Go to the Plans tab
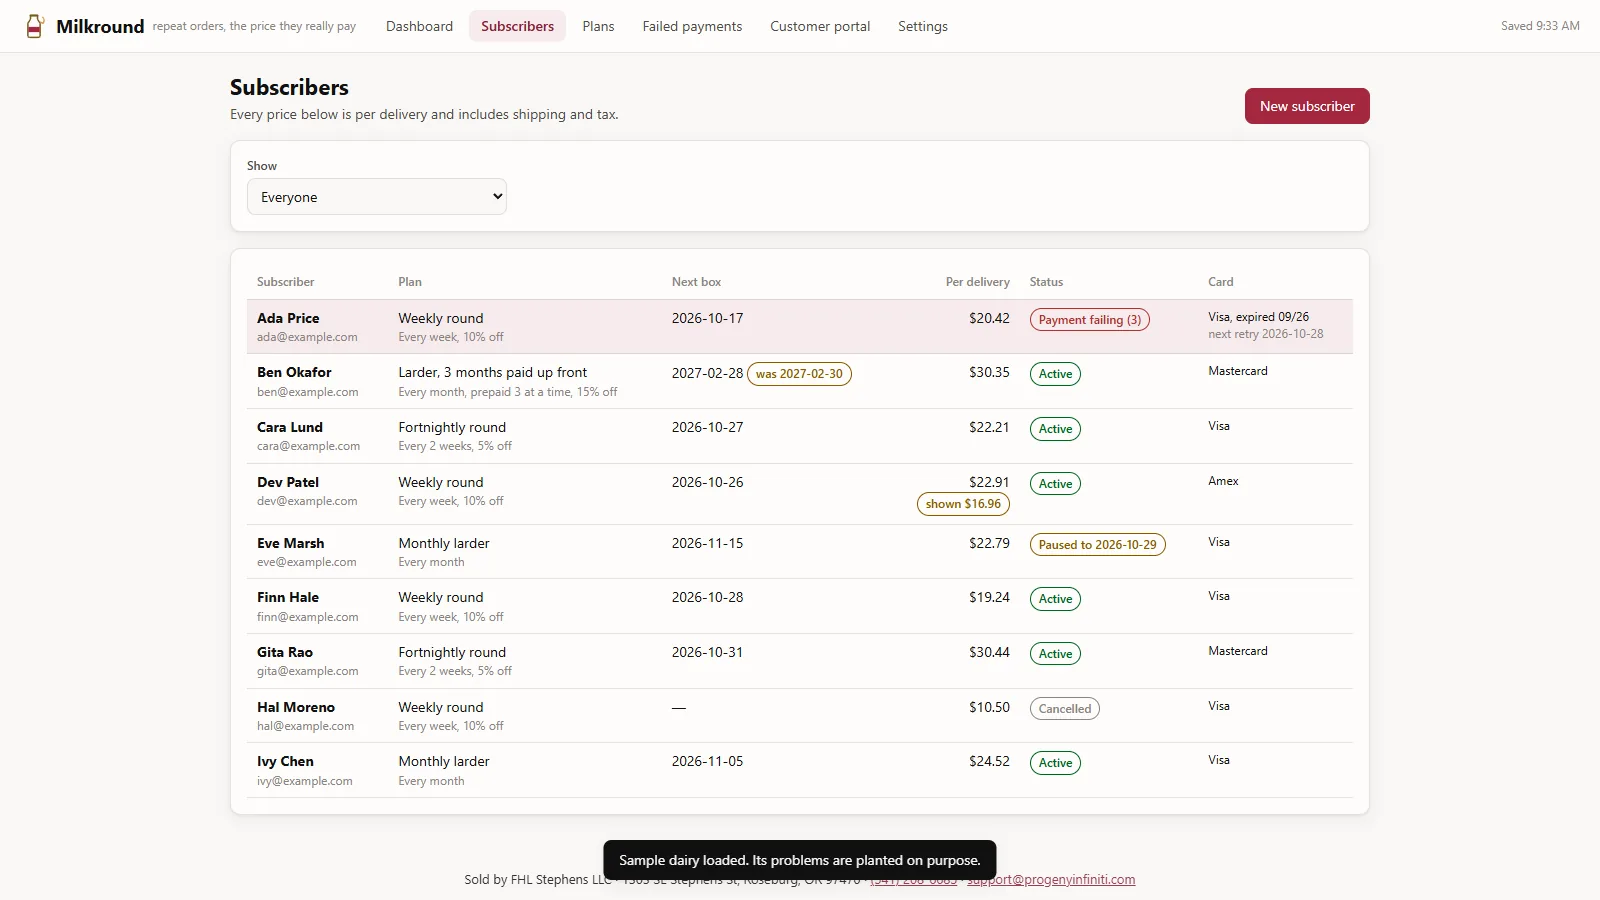 (598, 26)
